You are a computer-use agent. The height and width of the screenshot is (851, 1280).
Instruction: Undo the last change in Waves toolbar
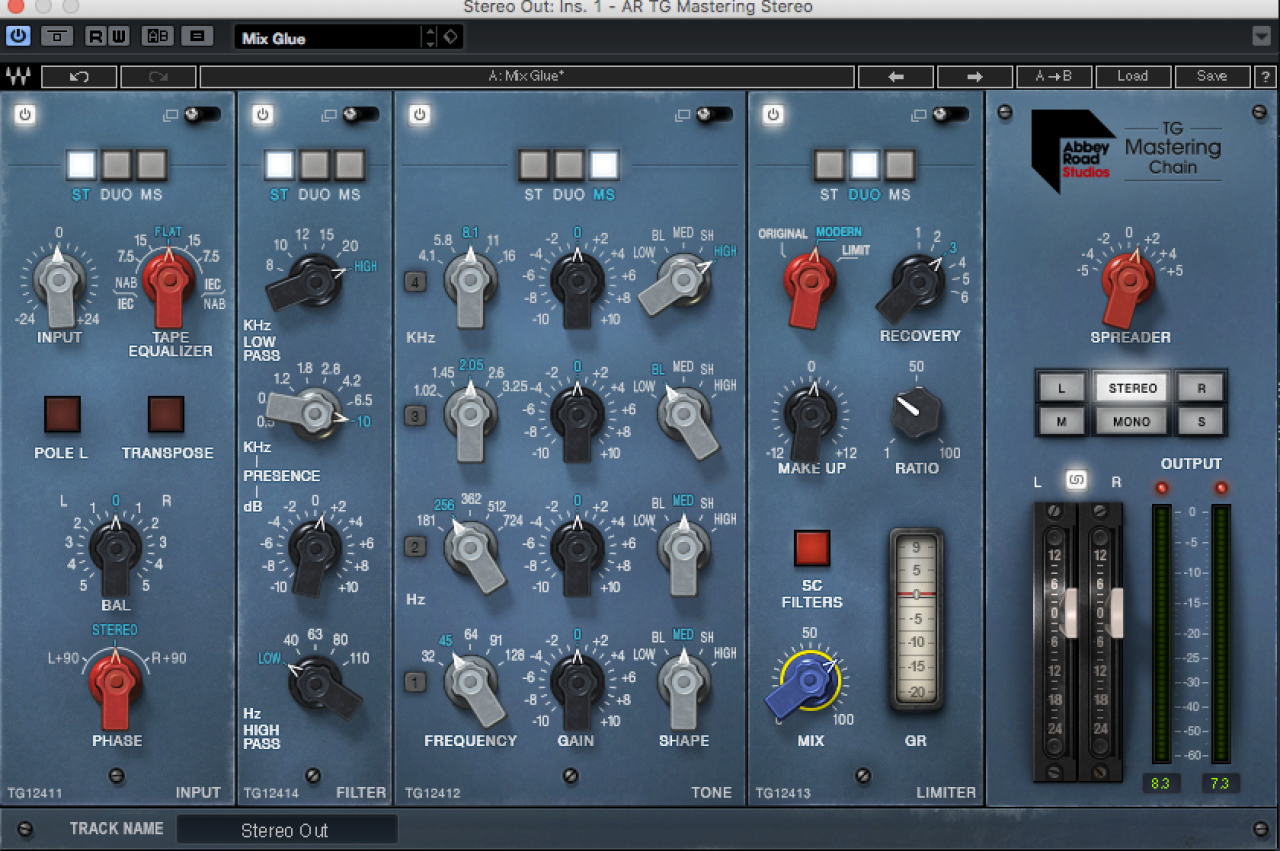(x=79, y=76)
